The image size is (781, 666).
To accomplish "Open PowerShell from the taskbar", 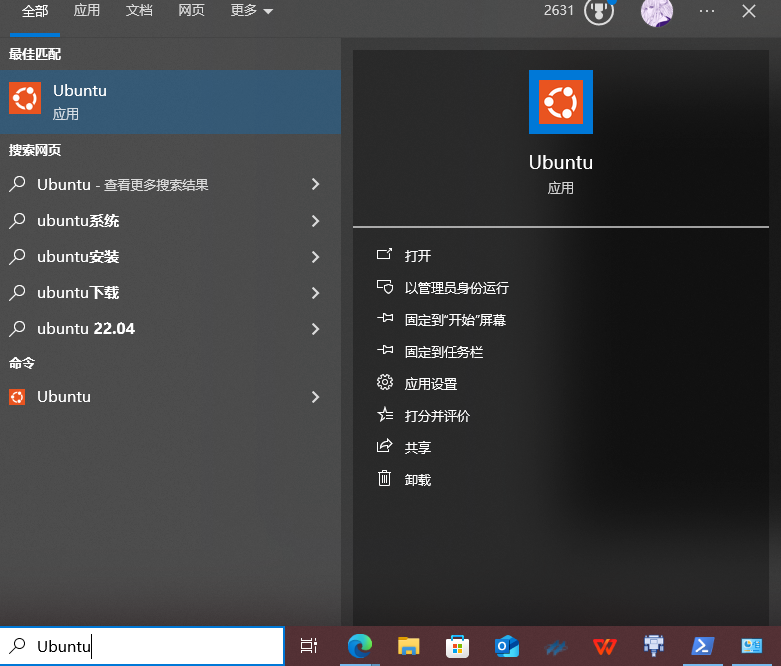I will point(703,646).
